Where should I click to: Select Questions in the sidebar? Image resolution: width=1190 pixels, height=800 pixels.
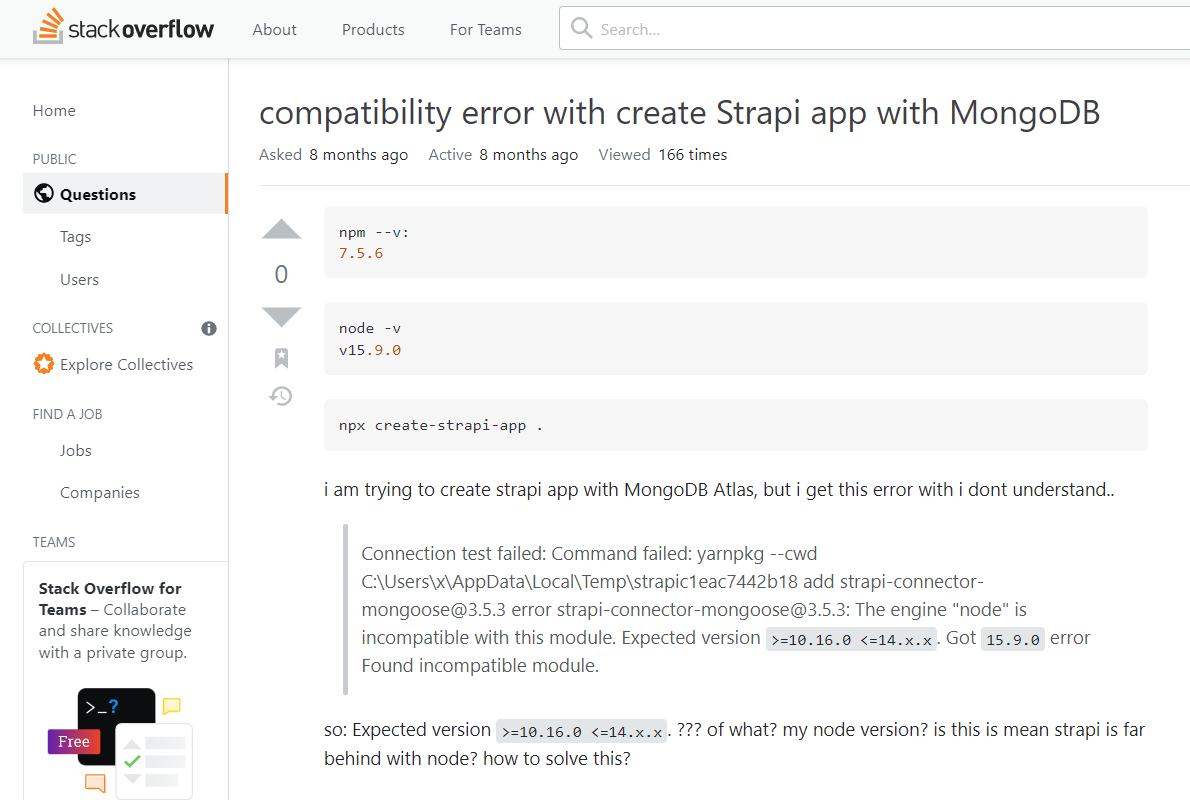[x=125, y=194]
